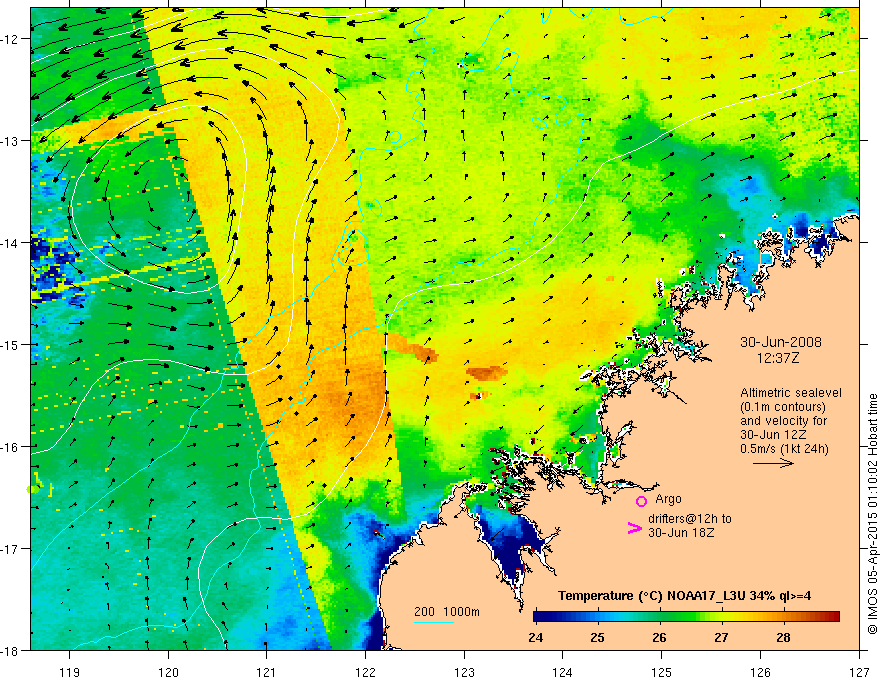The width and height of the screenshot is (880, 680).
Task: Click the 'and velocity for' caption line
Action: [783, 421]
